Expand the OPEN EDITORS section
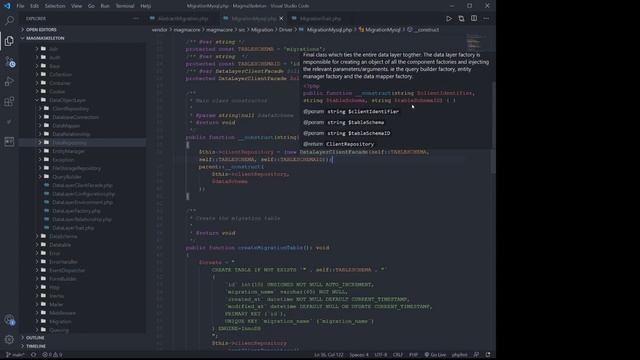 (x=41, y=30)
